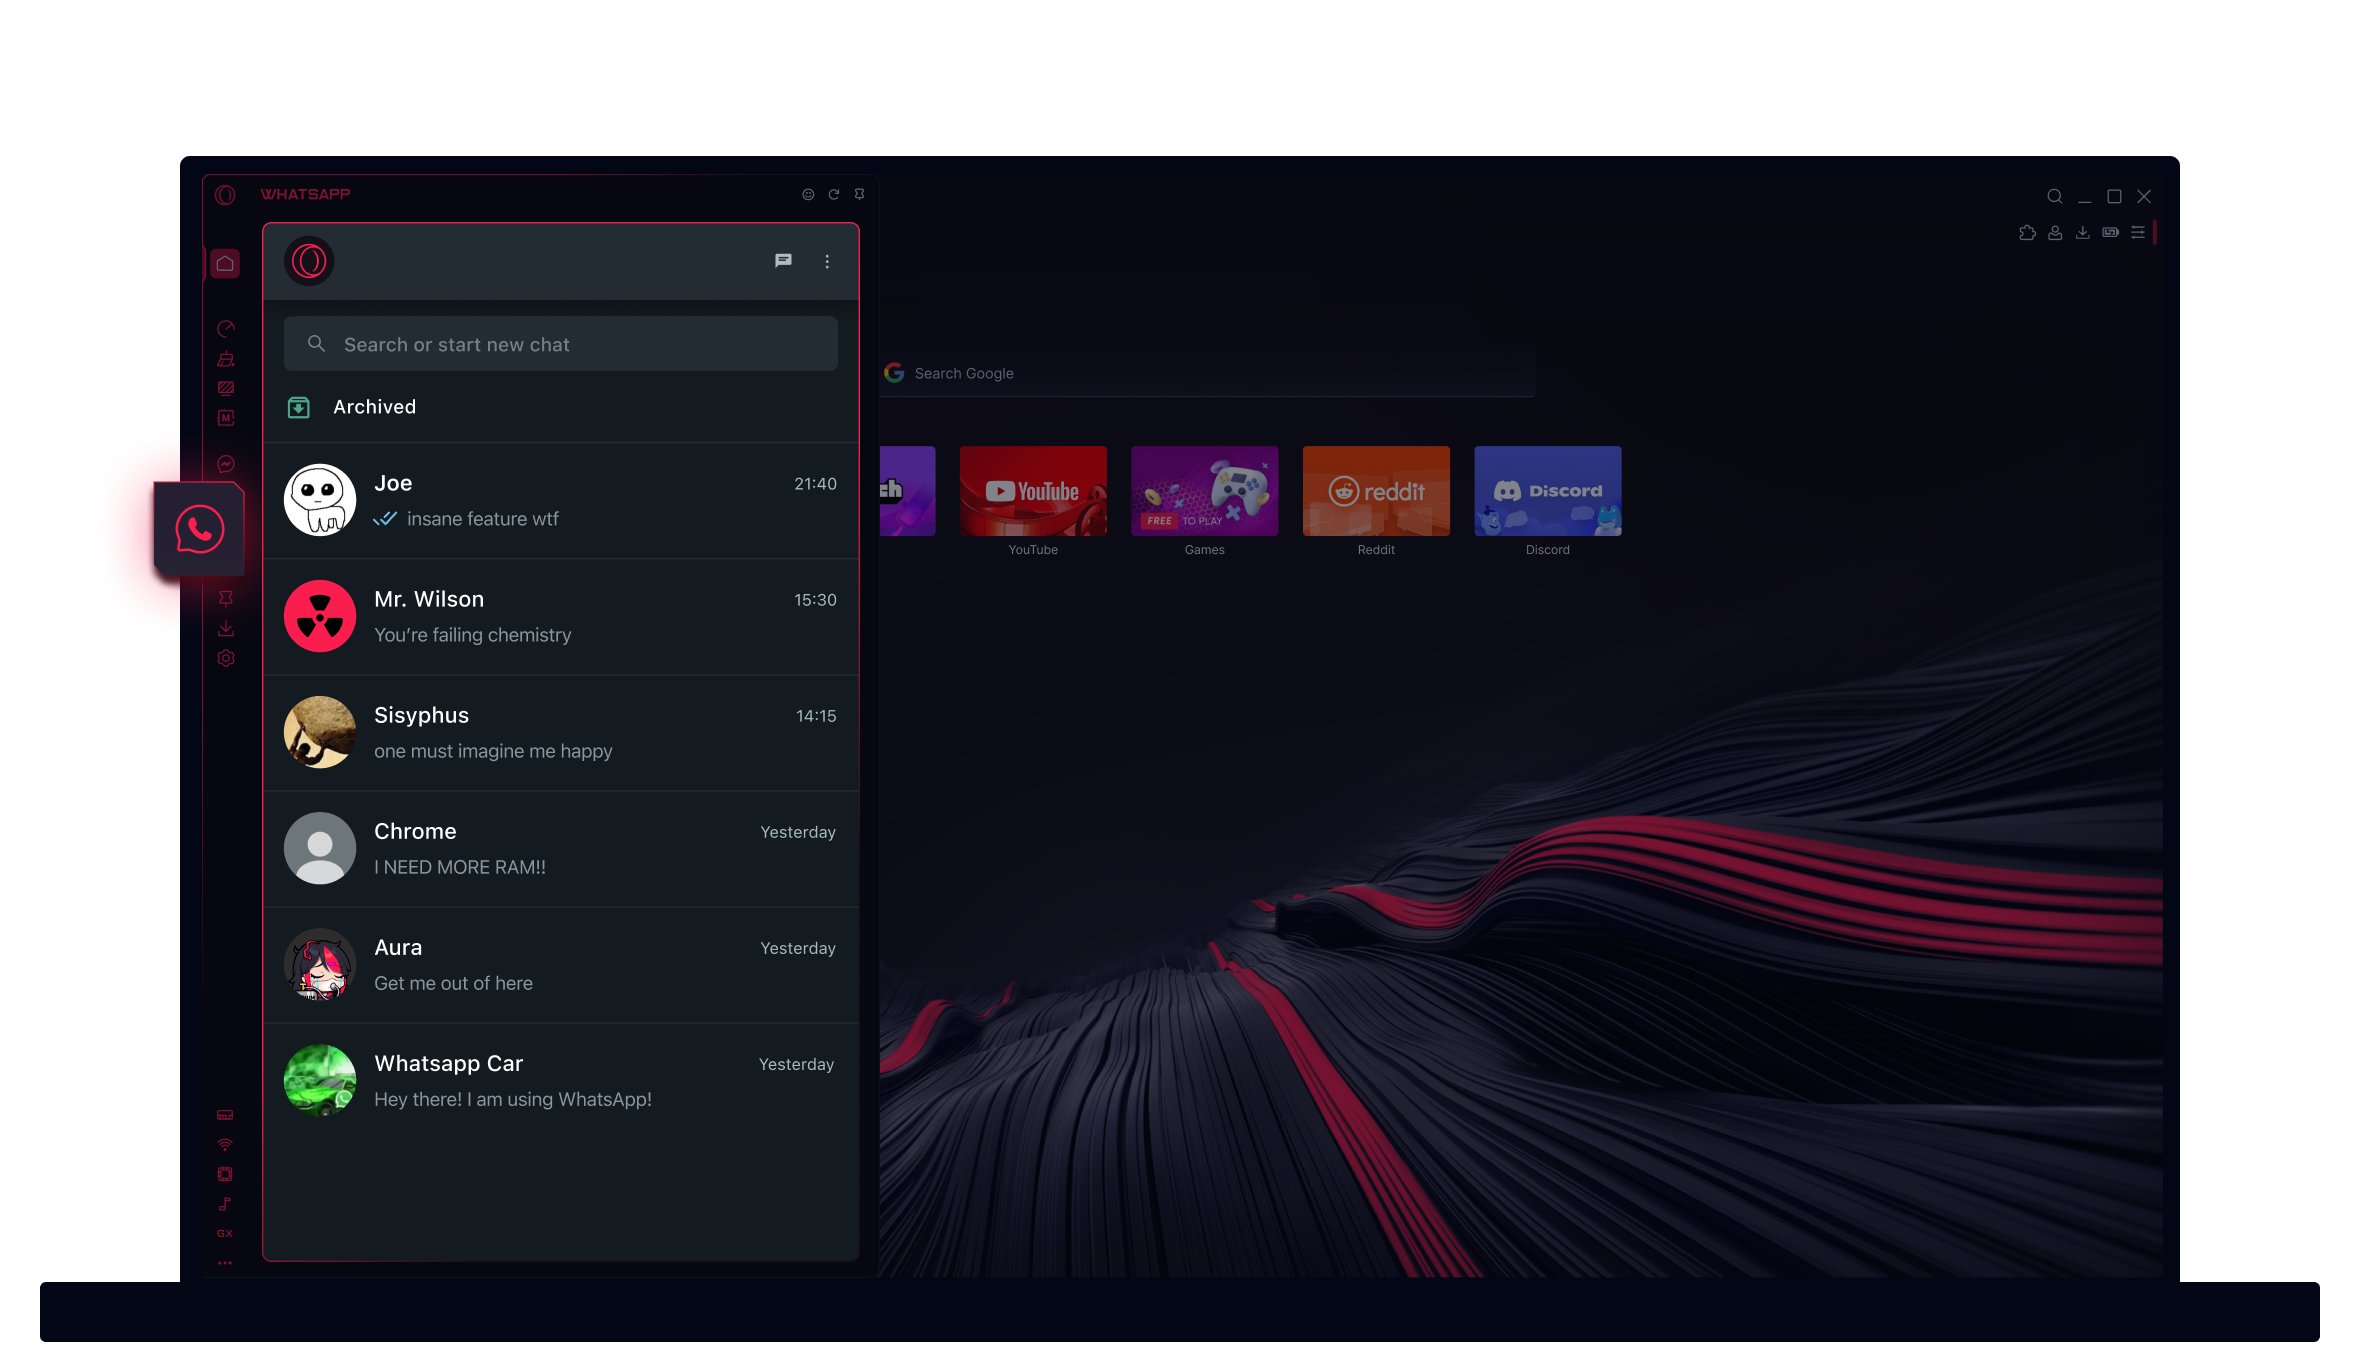Start a new chat with message icon
The height and width of the screenshot is (1364, 2360).
point(783,261)
